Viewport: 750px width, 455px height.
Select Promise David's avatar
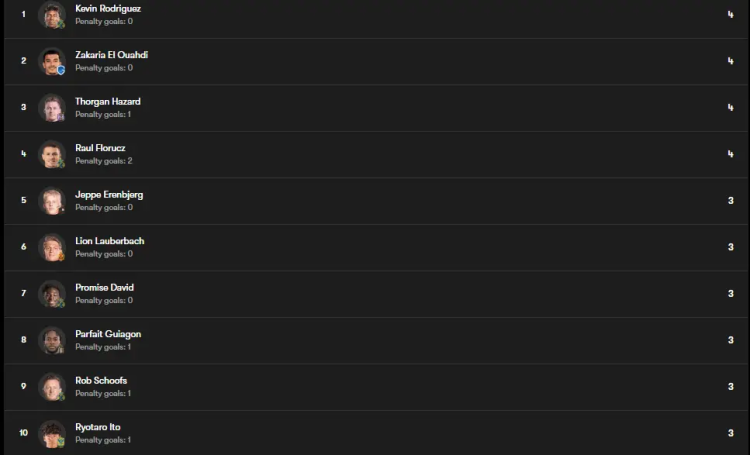pyautogui.click(x=51, y=294)
